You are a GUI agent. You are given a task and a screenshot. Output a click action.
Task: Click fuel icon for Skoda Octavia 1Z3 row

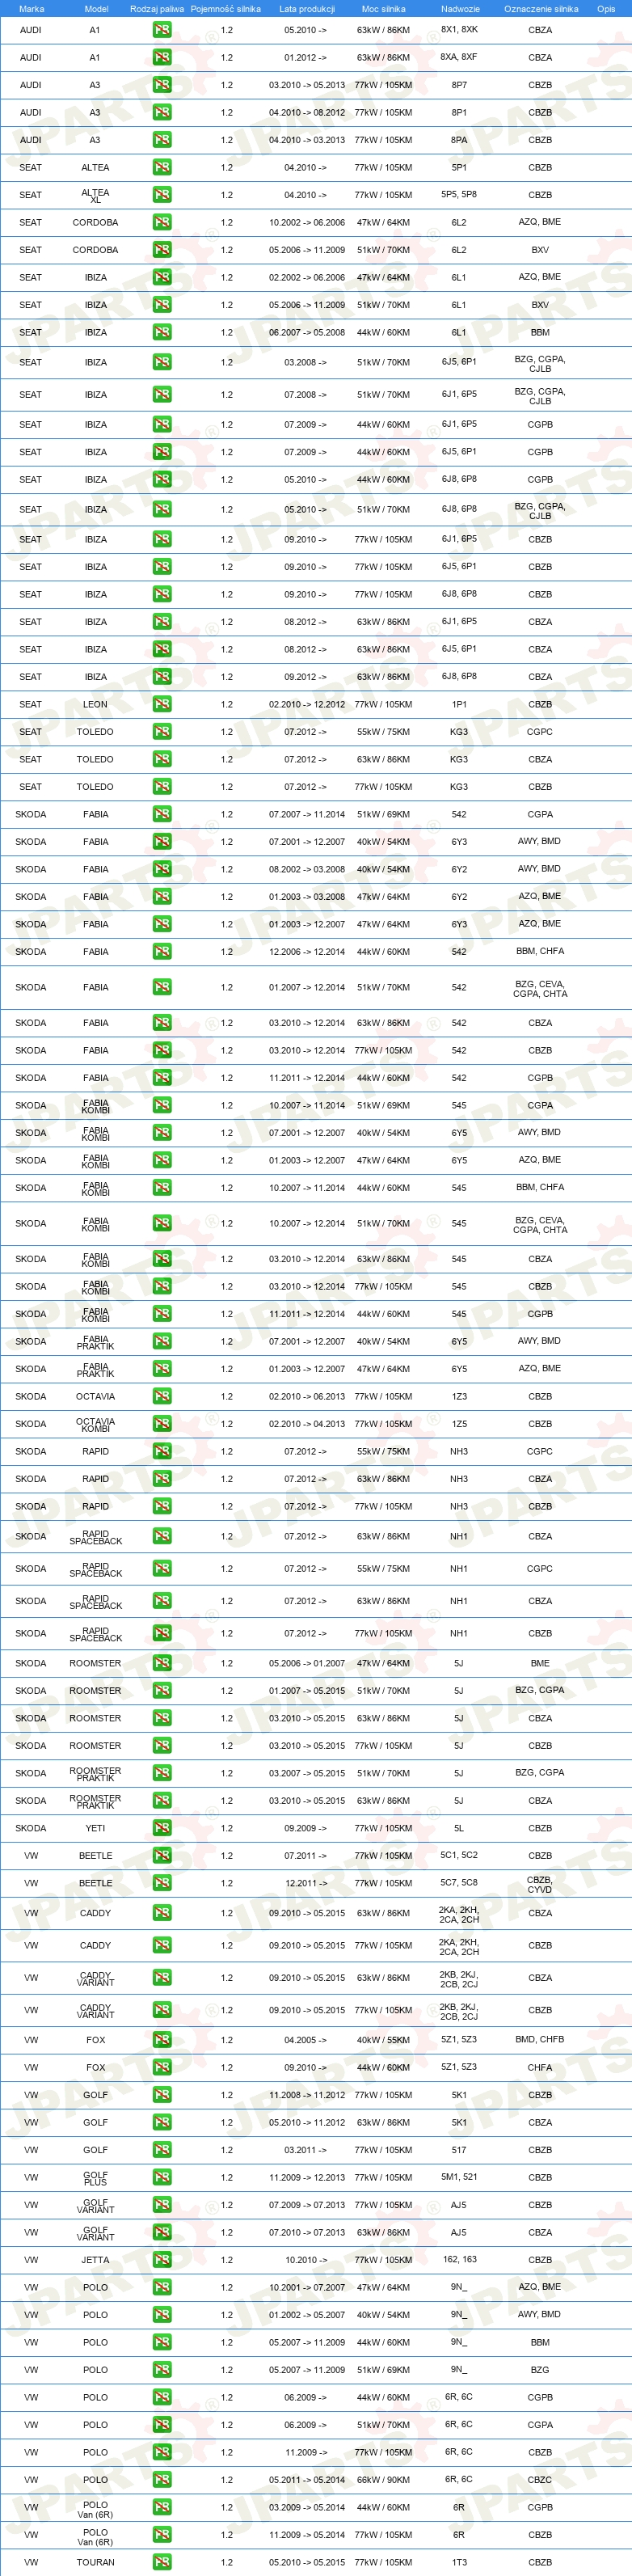[162, 1396]
